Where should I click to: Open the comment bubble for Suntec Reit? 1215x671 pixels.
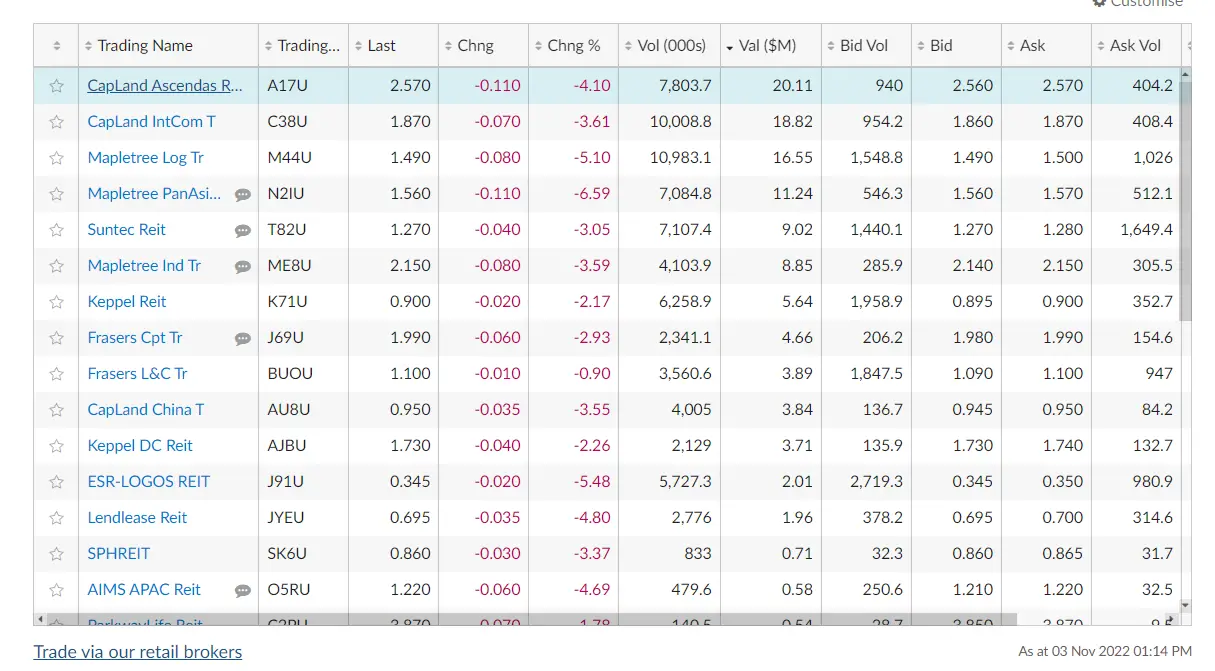click(243, 231)
